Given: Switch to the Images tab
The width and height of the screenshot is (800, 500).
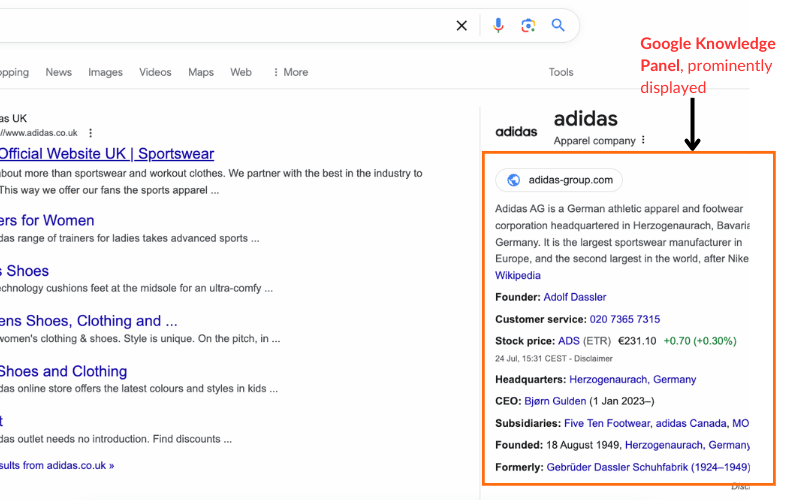Looking at the screenshot, I should click(x=105, y=72).
